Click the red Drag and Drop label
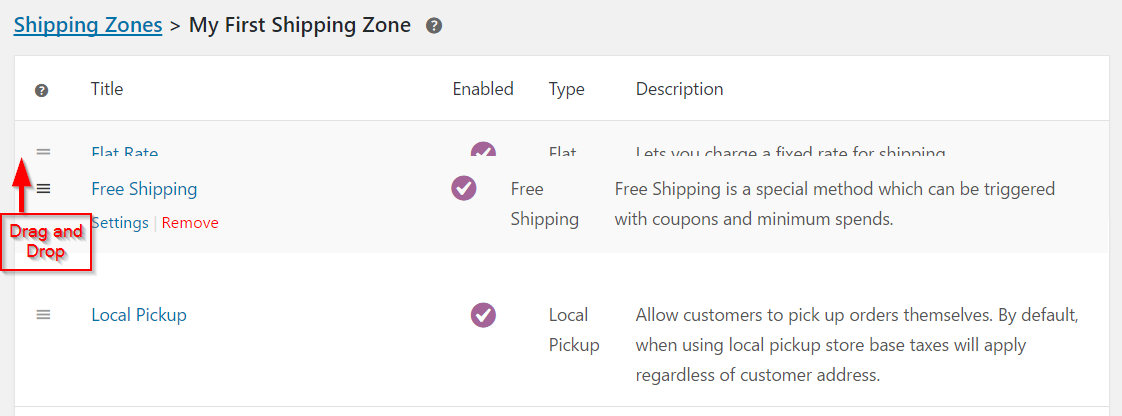 46,242
